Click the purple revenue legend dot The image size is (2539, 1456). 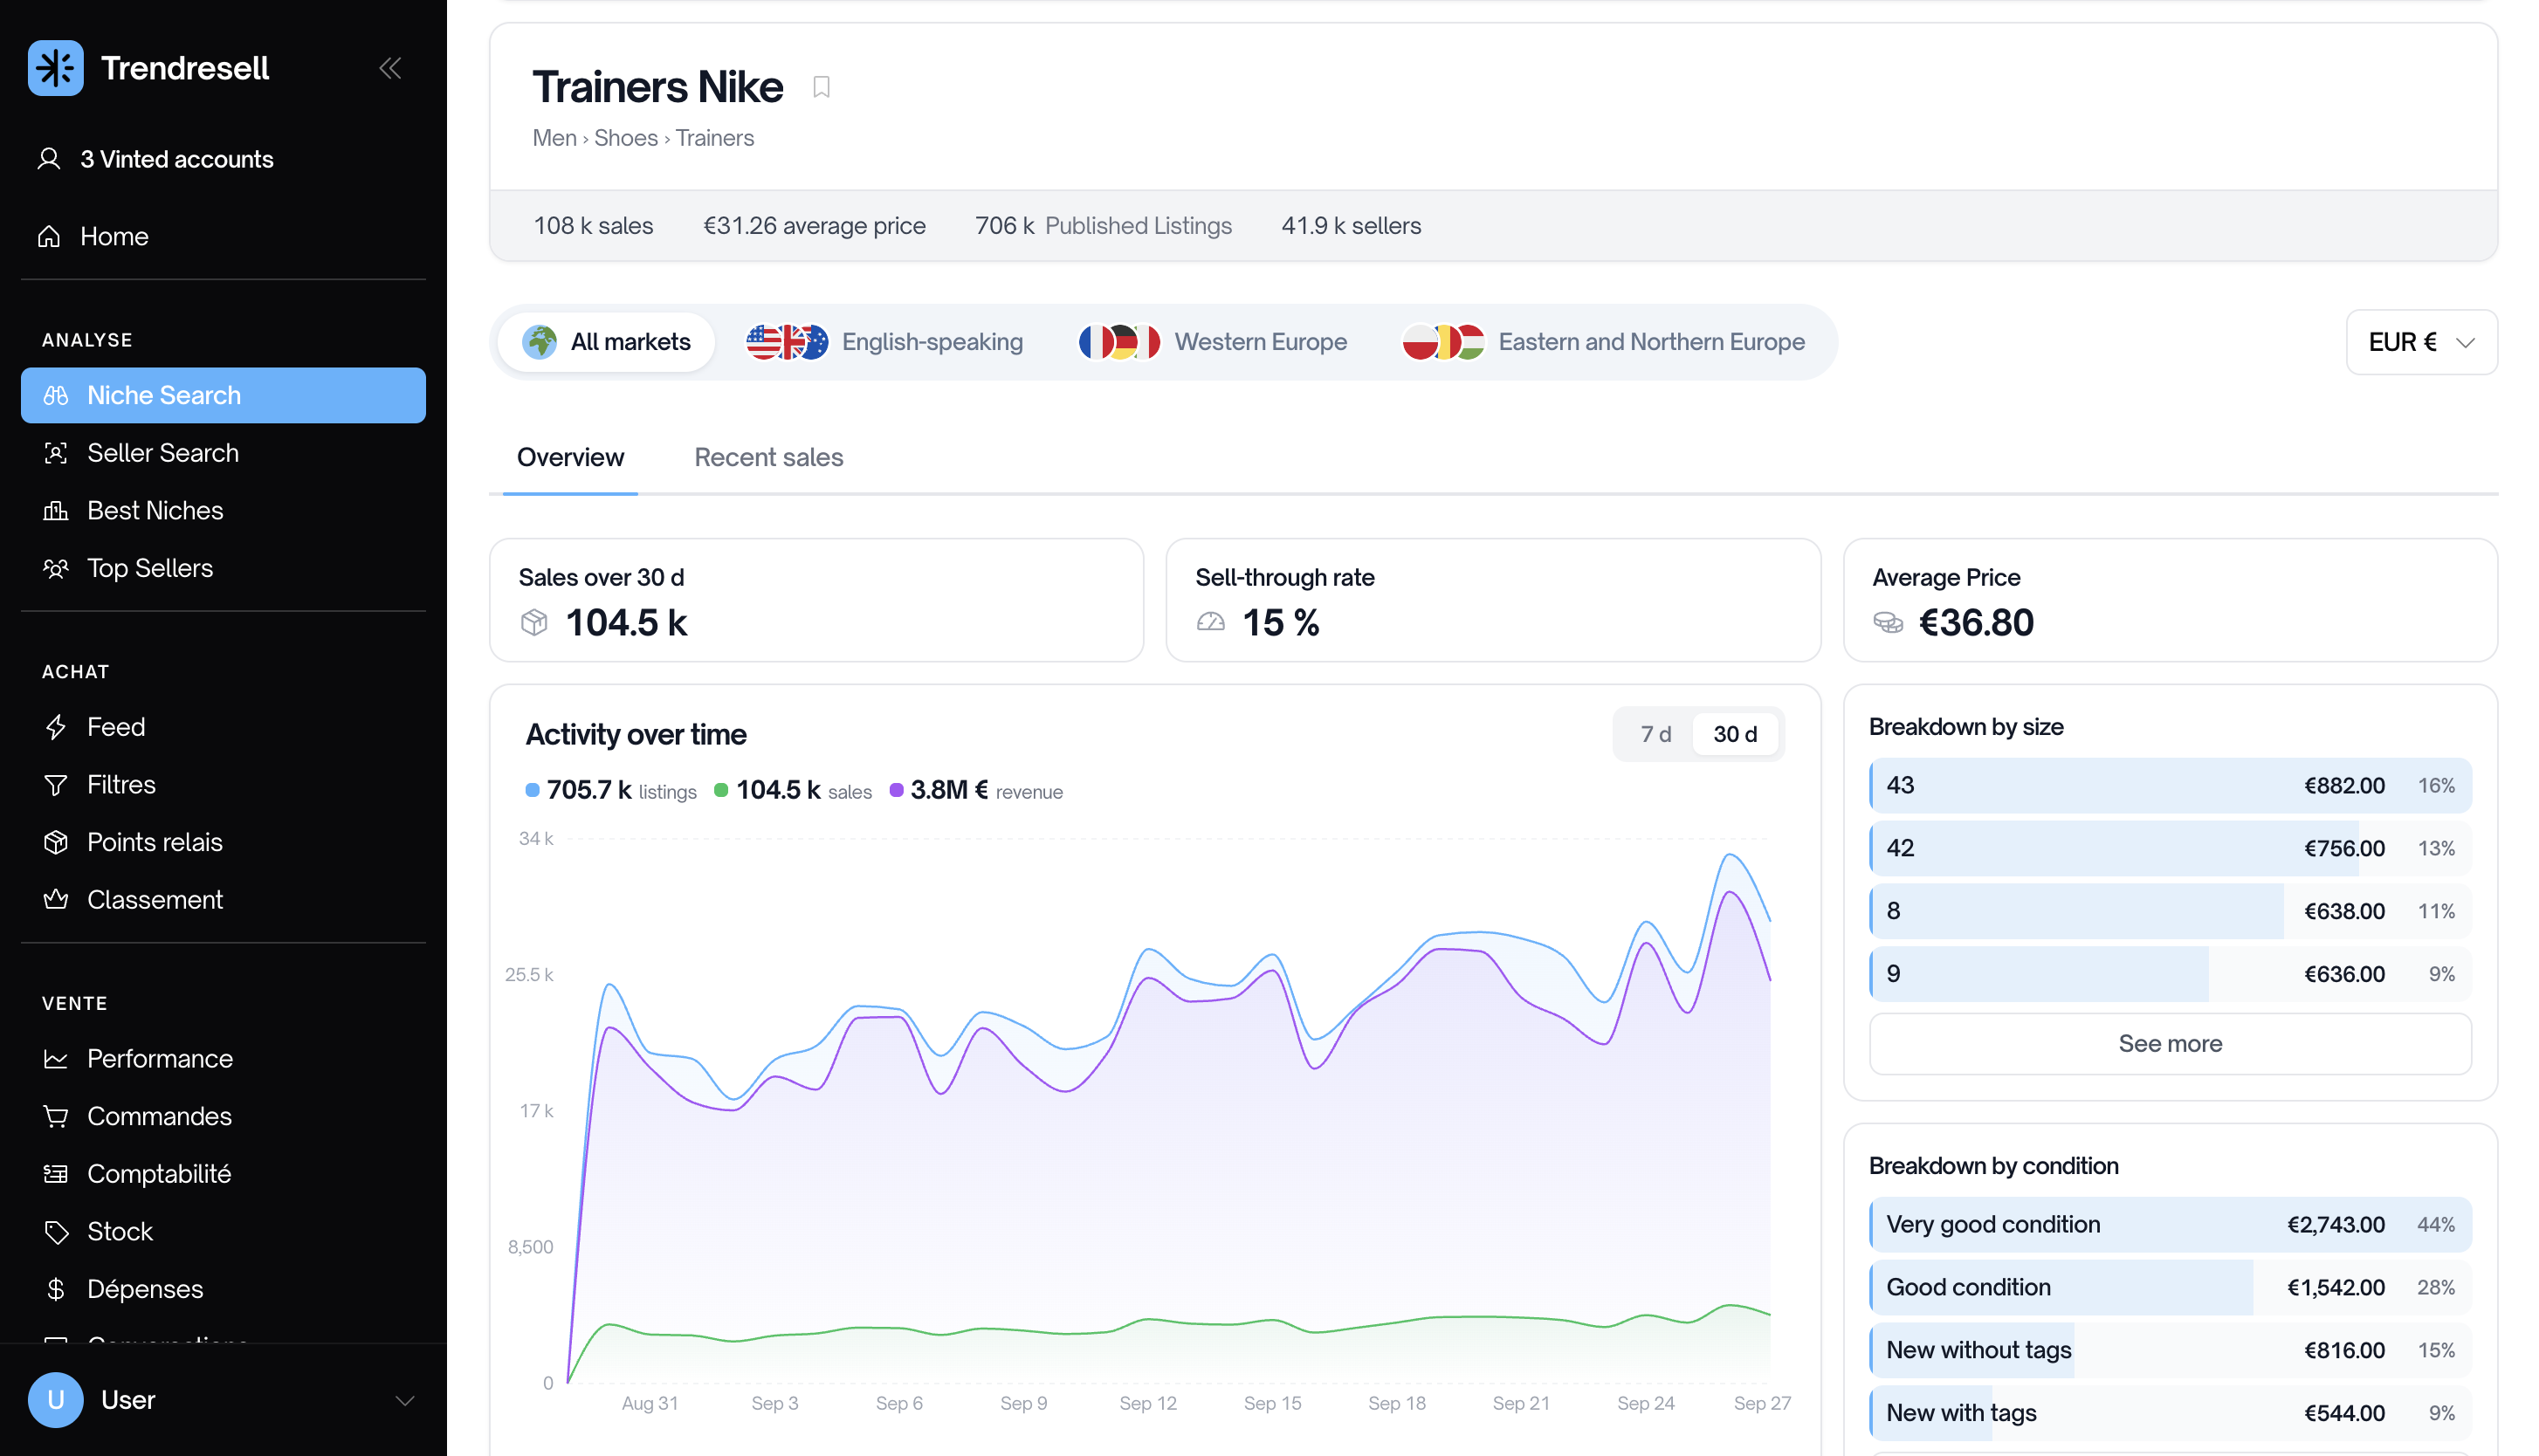(x=896, y=791)
